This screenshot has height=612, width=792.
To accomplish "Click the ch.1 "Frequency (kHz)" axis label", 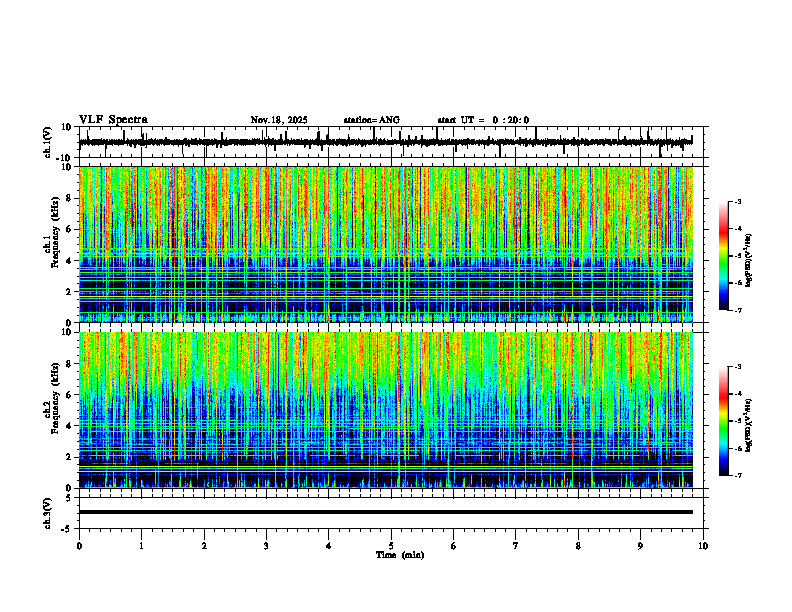I will point(55,230).
